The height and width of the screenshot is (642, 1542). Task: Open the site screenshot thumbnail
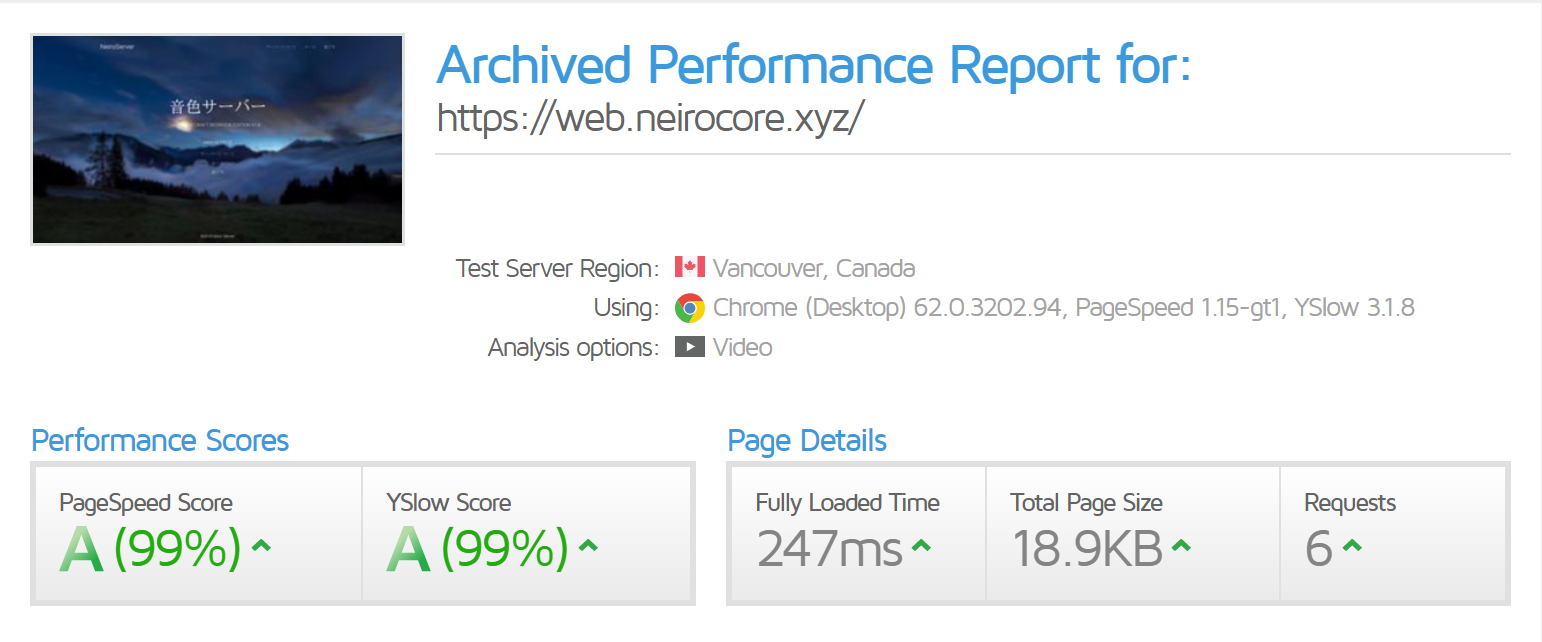click(x=217, y=140)
